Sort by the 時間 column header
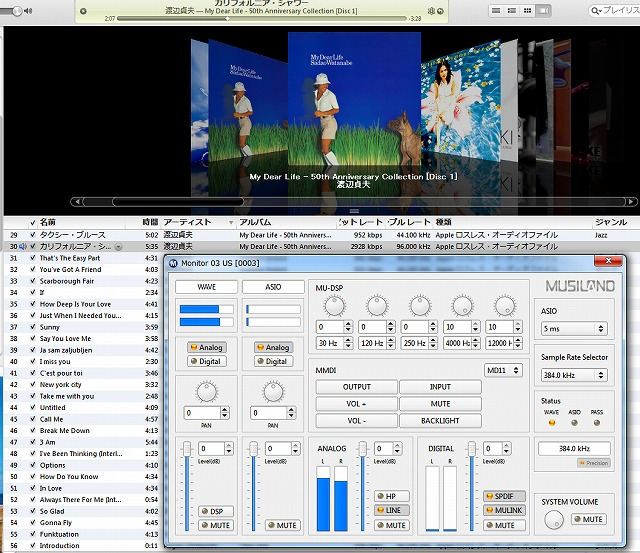 point(150,222)
